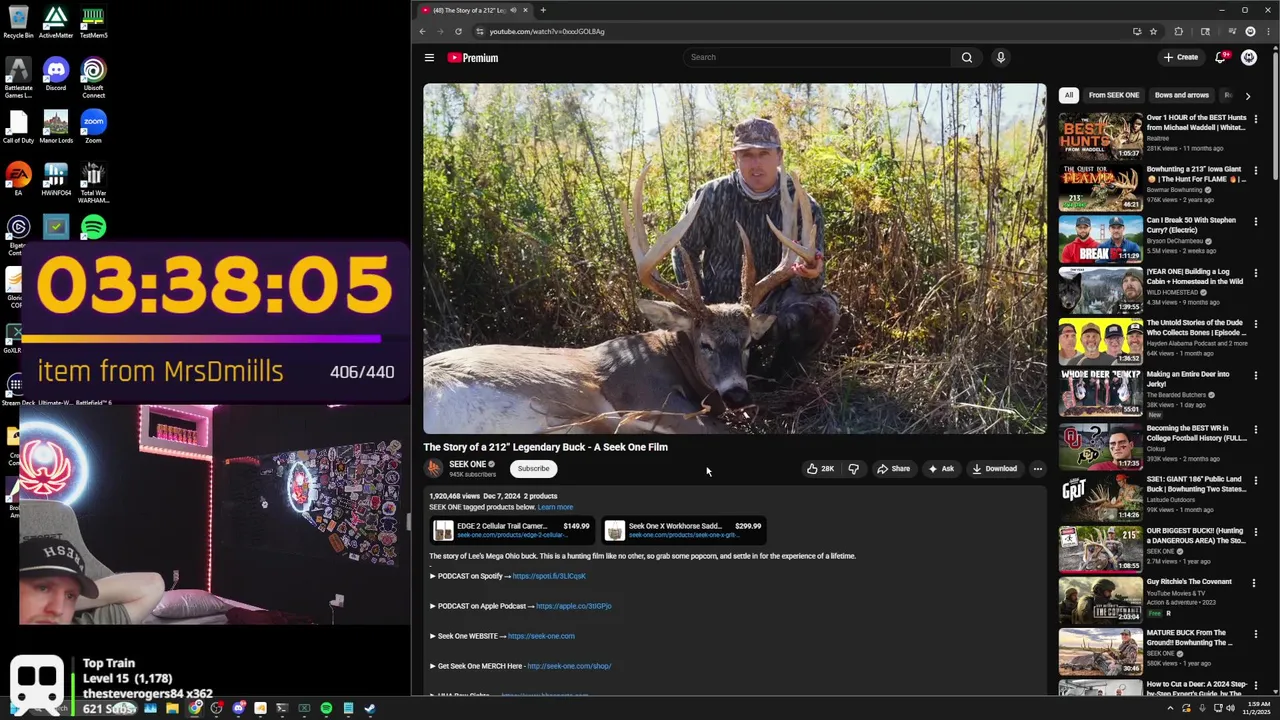1280x720 pixels.
Task: Like the video with thumbs up
Action: [821, 469]
